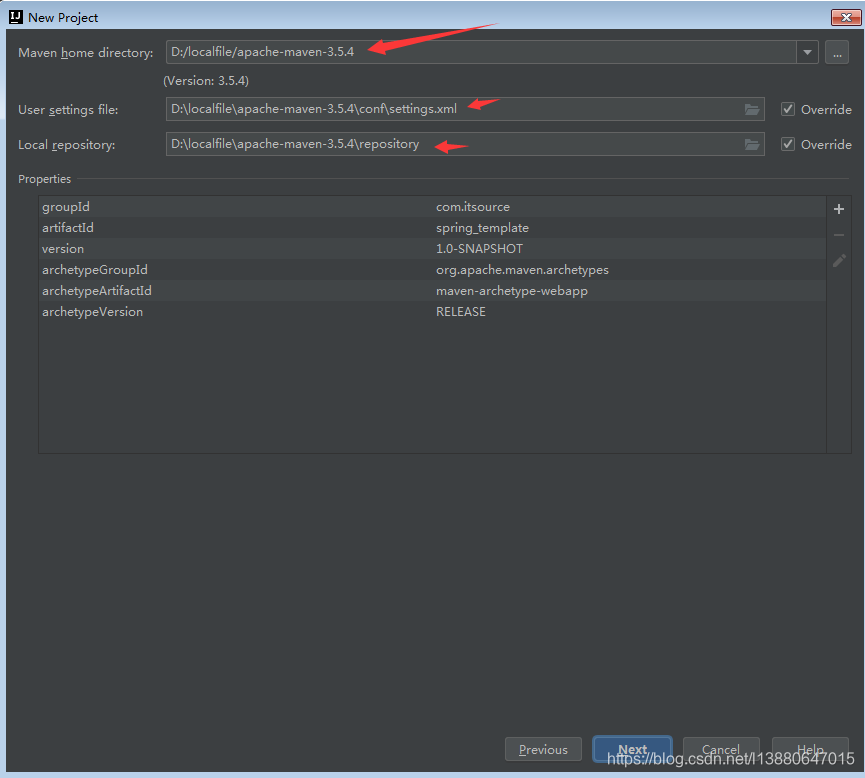
Task: Open folder browser for Local repository
Action: 751,145
